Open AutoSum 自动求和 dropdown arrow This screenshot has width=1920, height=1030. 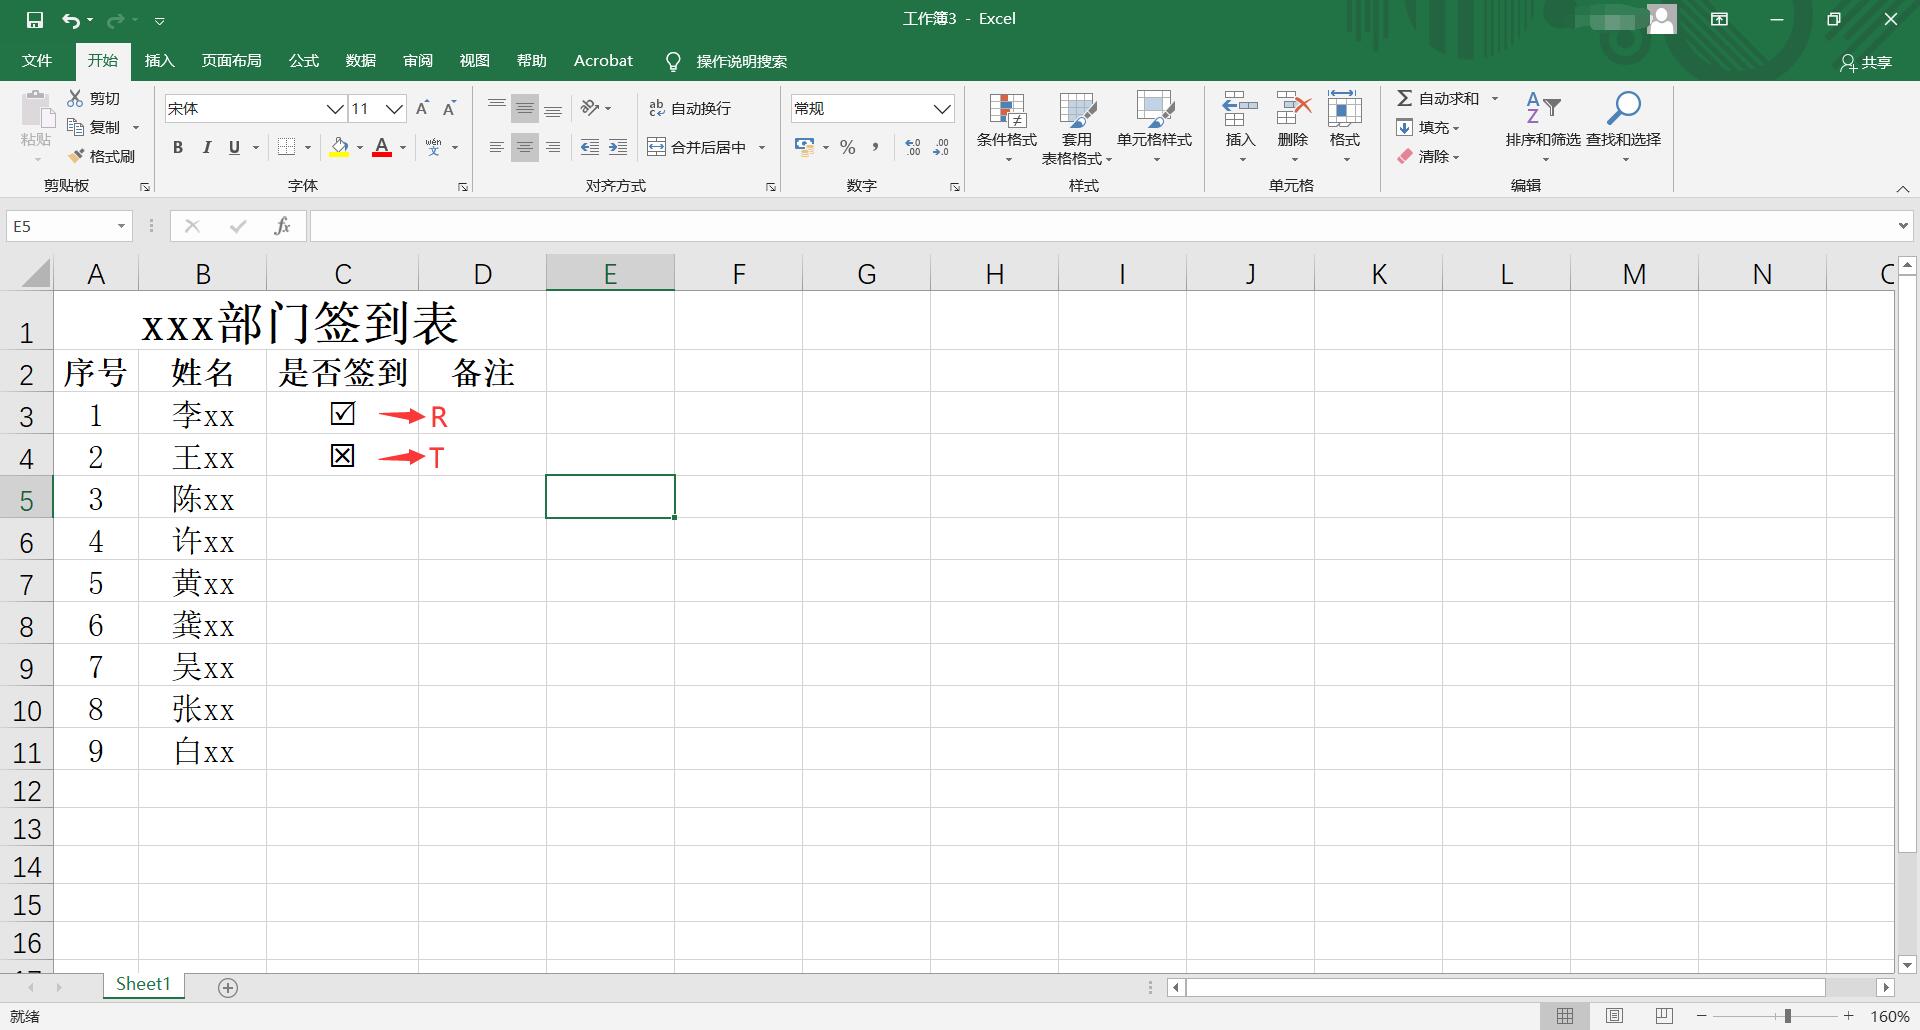(x=1495, y=98)
